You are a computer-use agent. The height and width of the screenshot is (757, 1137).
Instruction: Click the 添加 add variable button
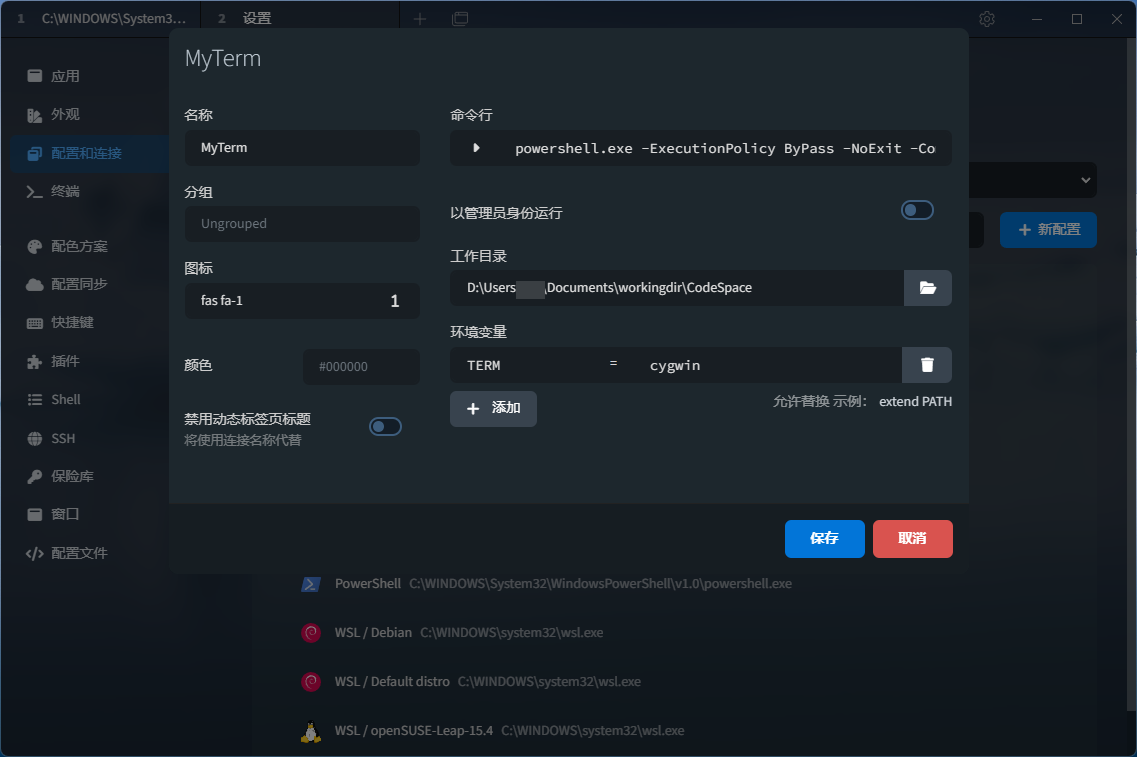493,409
